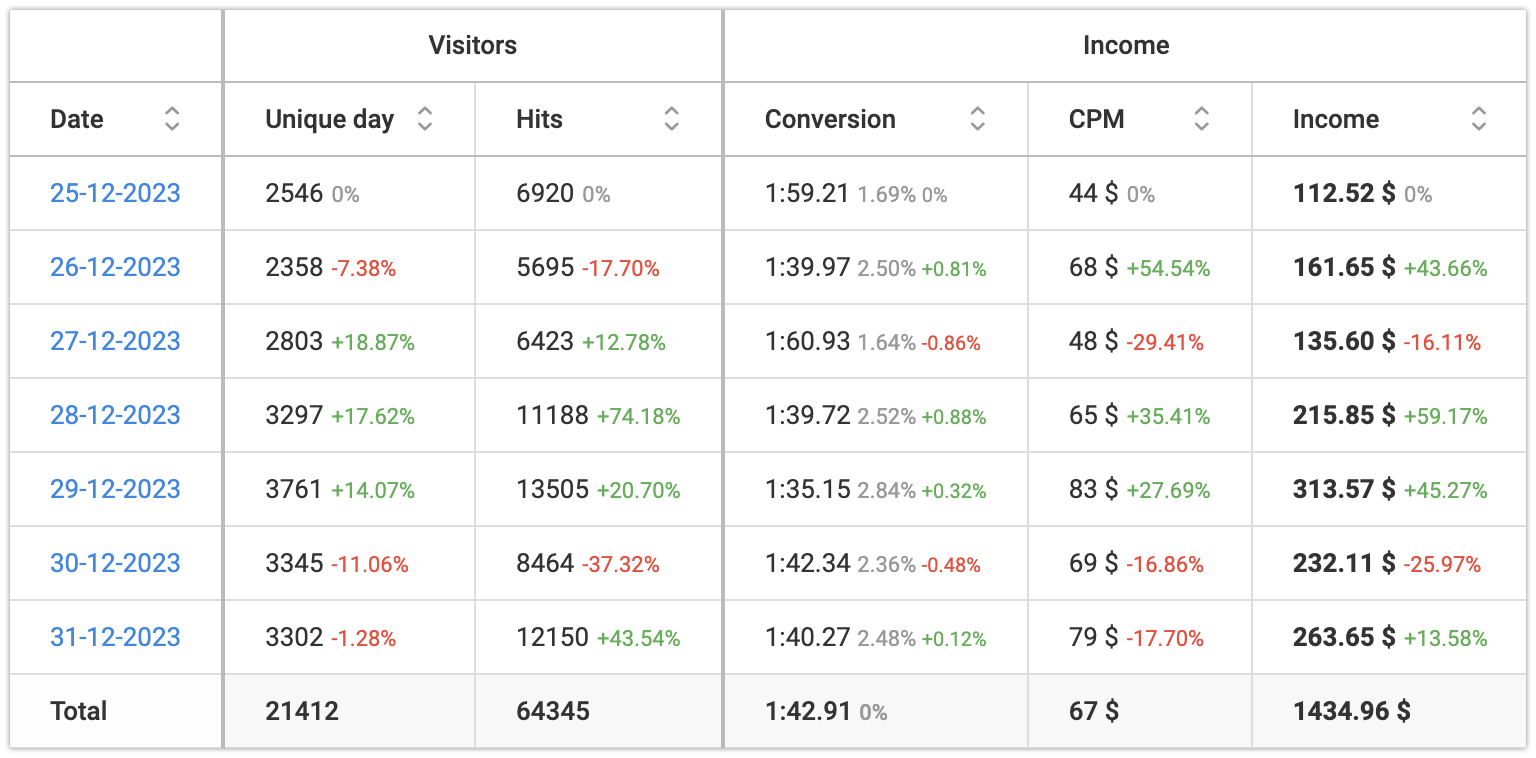Click the -37.32% hits change

621,564
